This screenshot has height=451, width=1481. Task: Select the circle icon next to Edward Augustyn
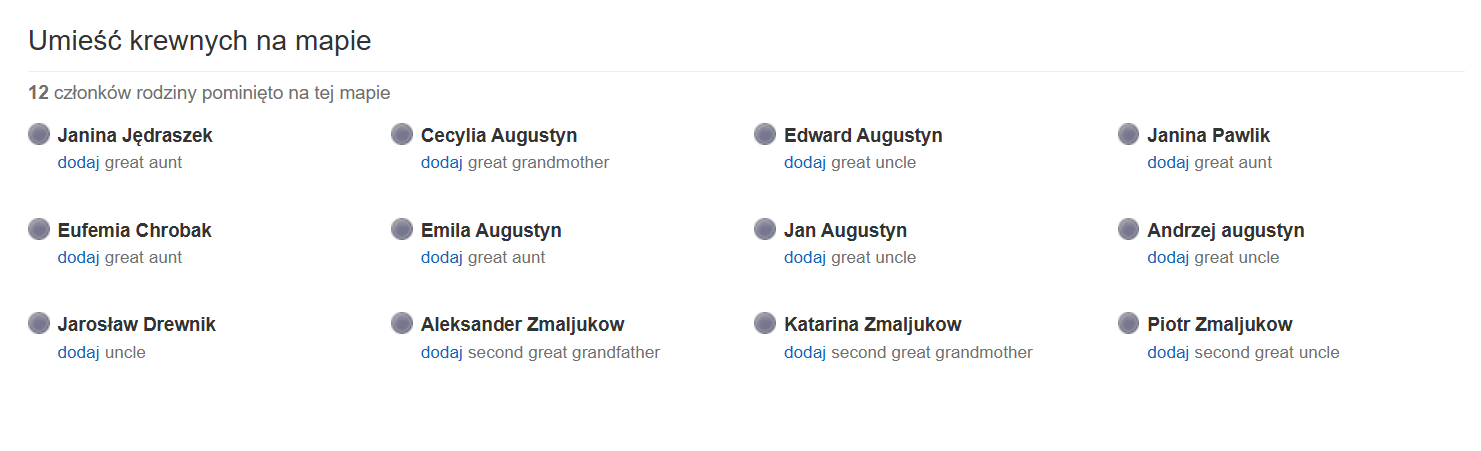[765, 134]
